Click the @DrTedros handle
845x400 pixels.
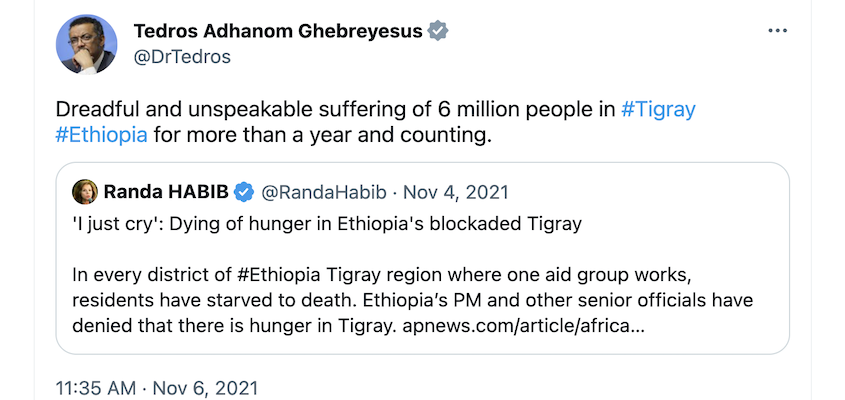pyautogui.click(x=181, y=57)
